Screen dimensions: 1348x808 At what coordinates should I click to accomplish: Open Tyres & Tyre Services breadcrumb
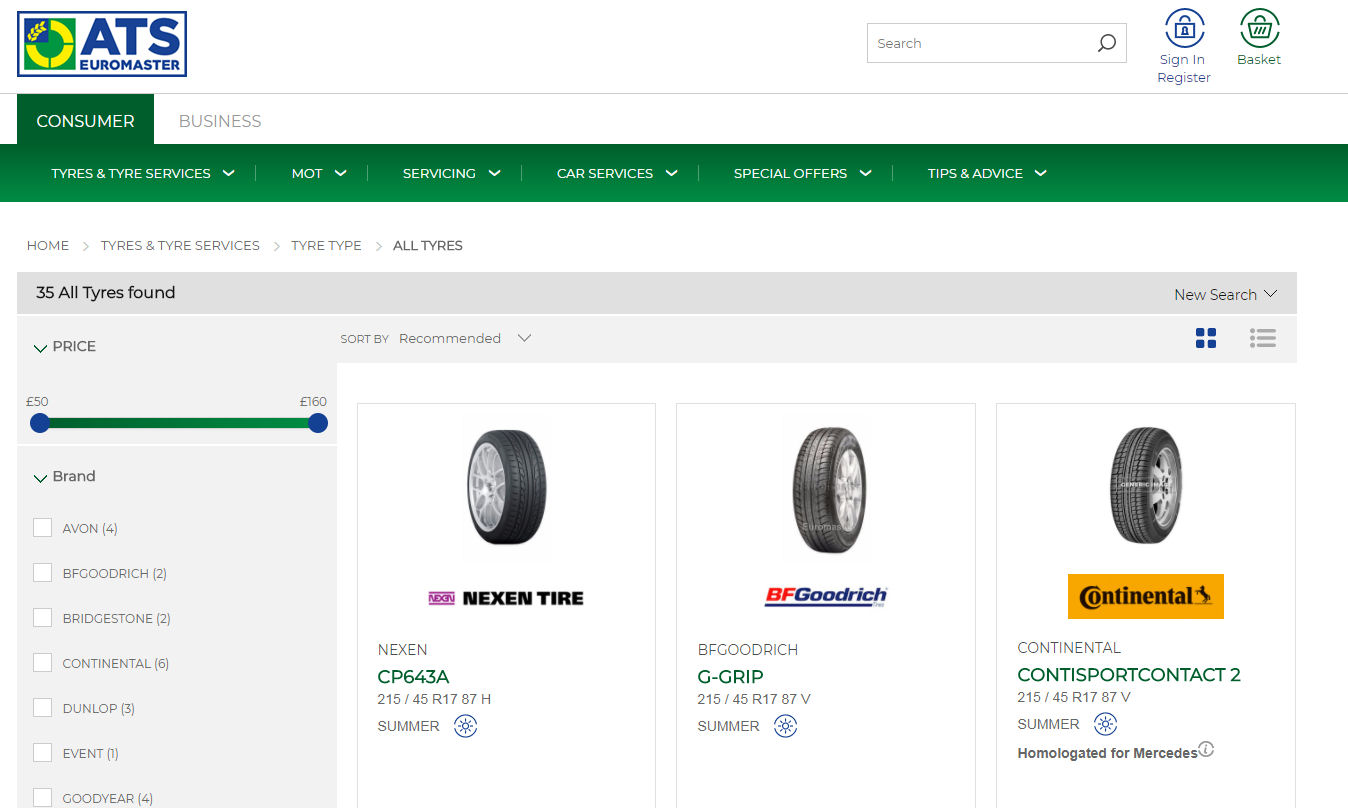coord(180,245)
